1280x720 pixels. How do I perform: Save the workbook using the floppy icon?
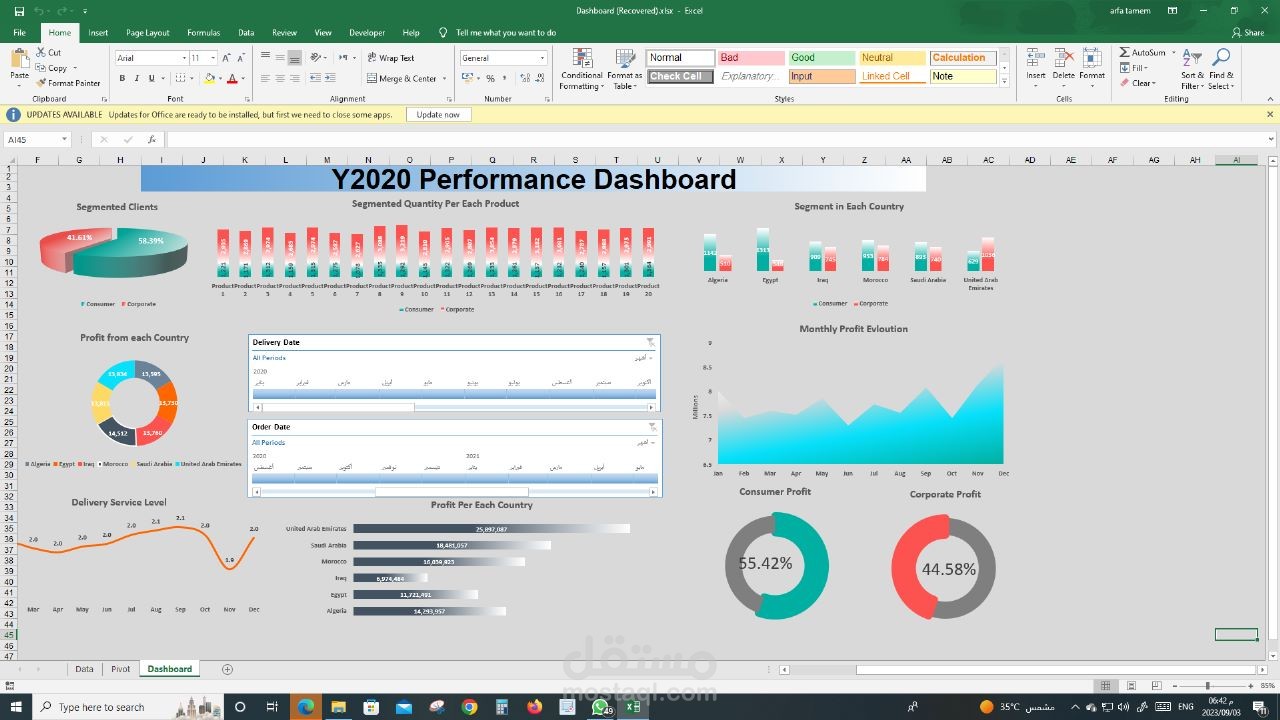(19, 11)
